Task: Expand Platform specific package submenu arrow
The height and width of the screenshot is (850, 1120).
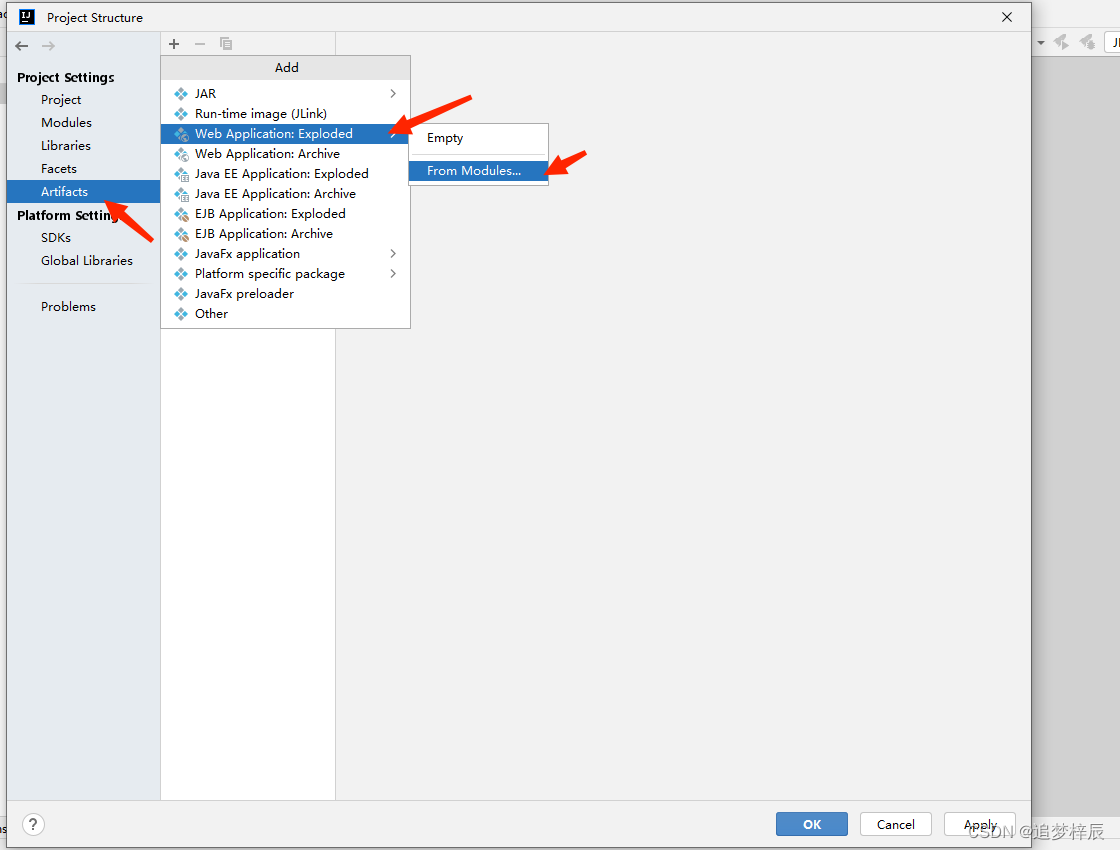Action: [393, 274]
